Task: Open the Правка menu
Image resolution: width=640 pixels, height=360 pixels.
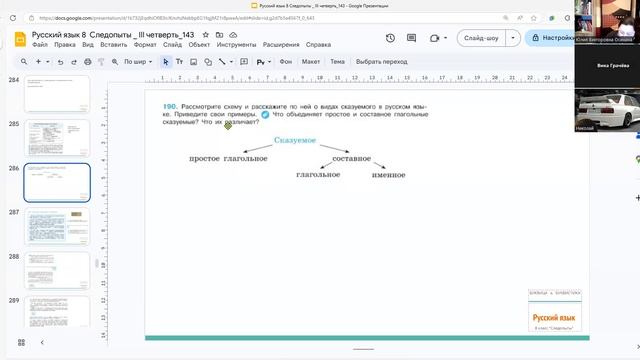Action: click(64, 44)
